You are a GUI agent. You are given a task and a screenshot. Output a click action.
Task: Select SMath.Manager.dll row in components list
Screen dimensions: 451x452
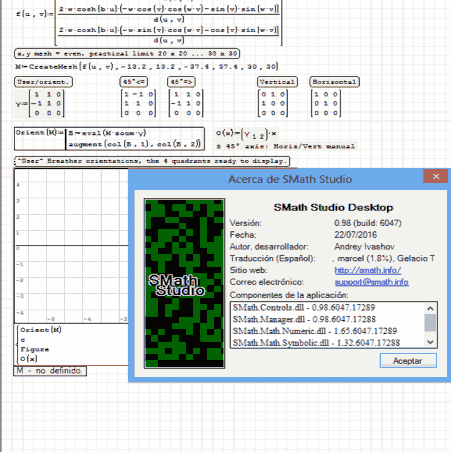point(304,319)
